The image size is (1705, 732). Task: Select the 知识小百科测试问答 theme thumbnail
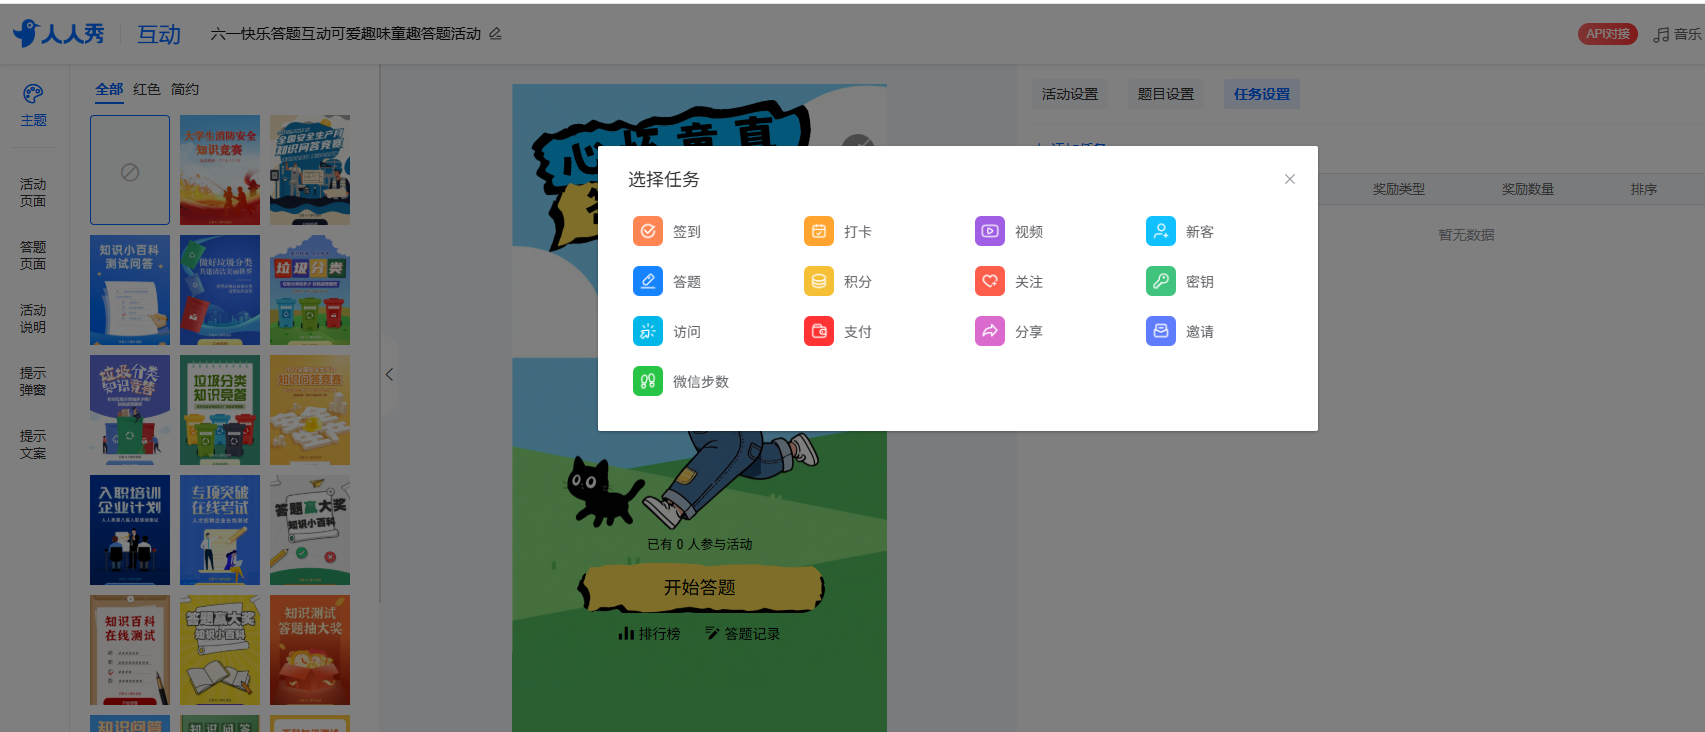click(130, 290)
